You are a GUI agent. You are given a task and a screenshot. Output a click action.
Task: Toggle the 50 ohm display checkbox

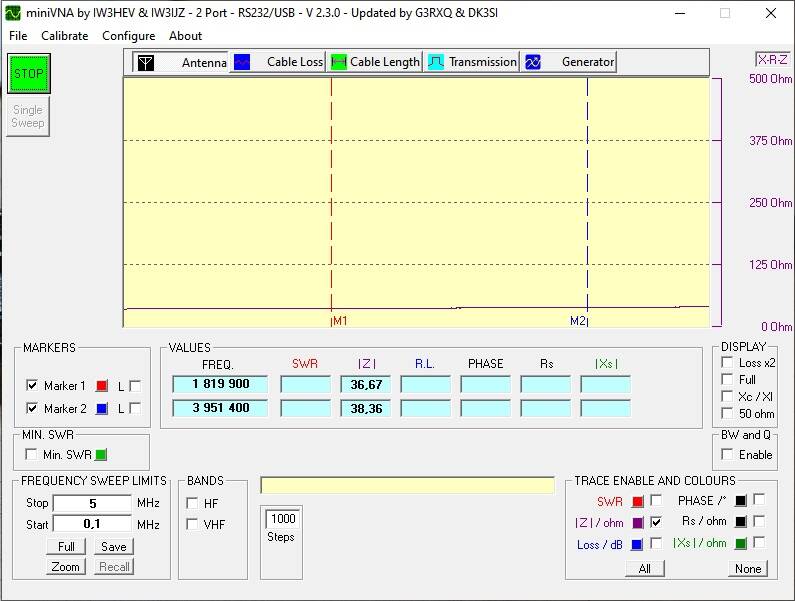pyautogui.click(x=728, y=414)
